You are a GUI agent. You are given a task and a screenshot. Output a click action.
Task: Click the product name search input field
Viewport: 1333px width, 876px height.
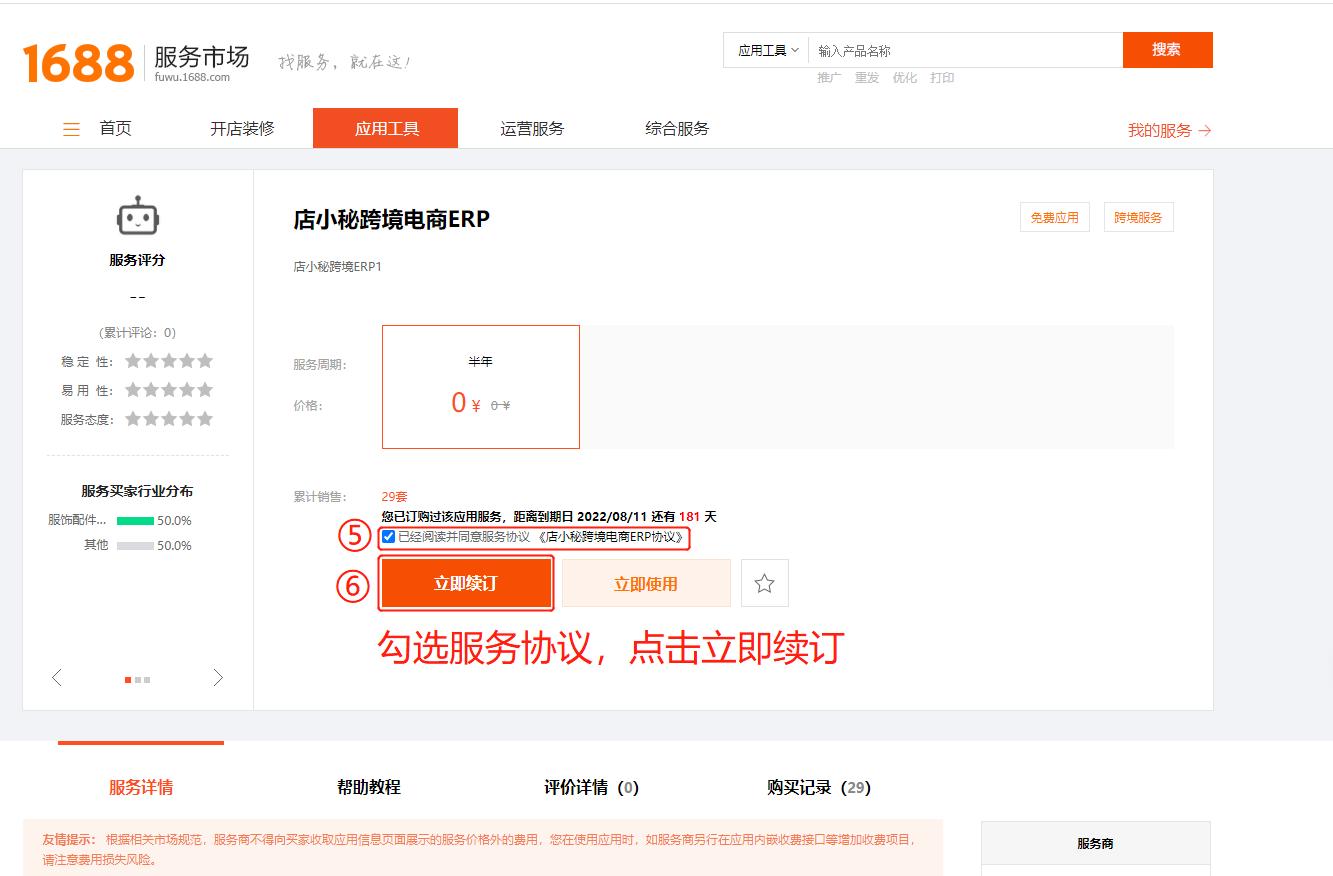tap(960, 49)
